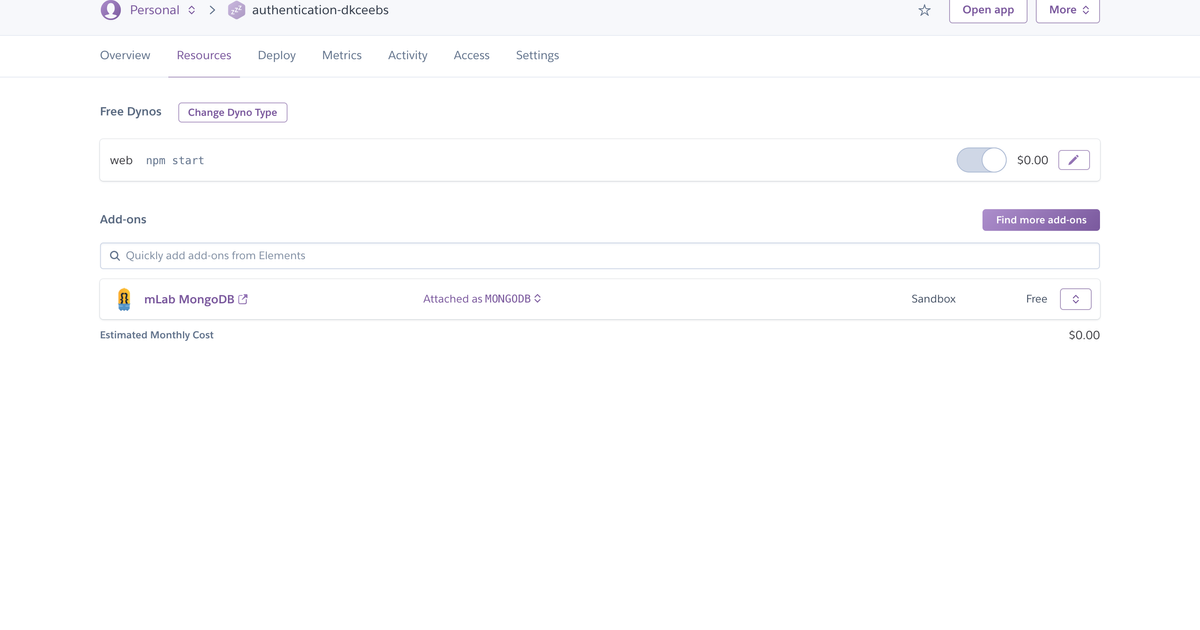Toggle the web dyno switch
Viewport: 1200px width, 630px height.
point(981,160)
